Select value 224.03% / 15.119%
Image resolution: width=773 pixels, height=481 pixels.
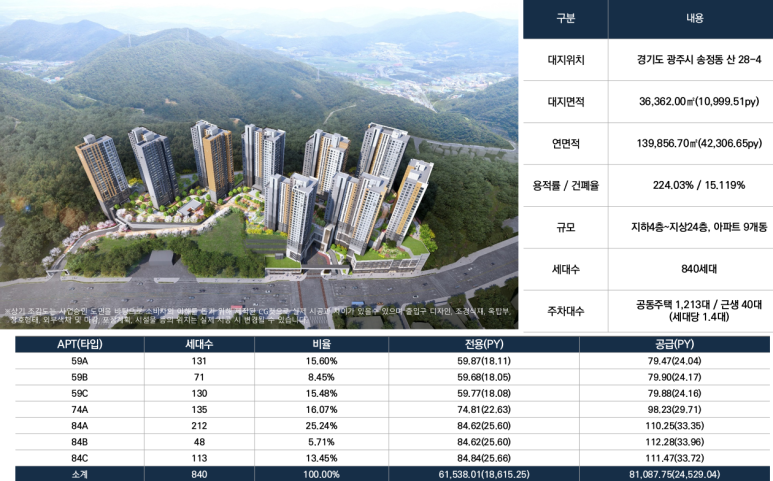tap(699, 185)
